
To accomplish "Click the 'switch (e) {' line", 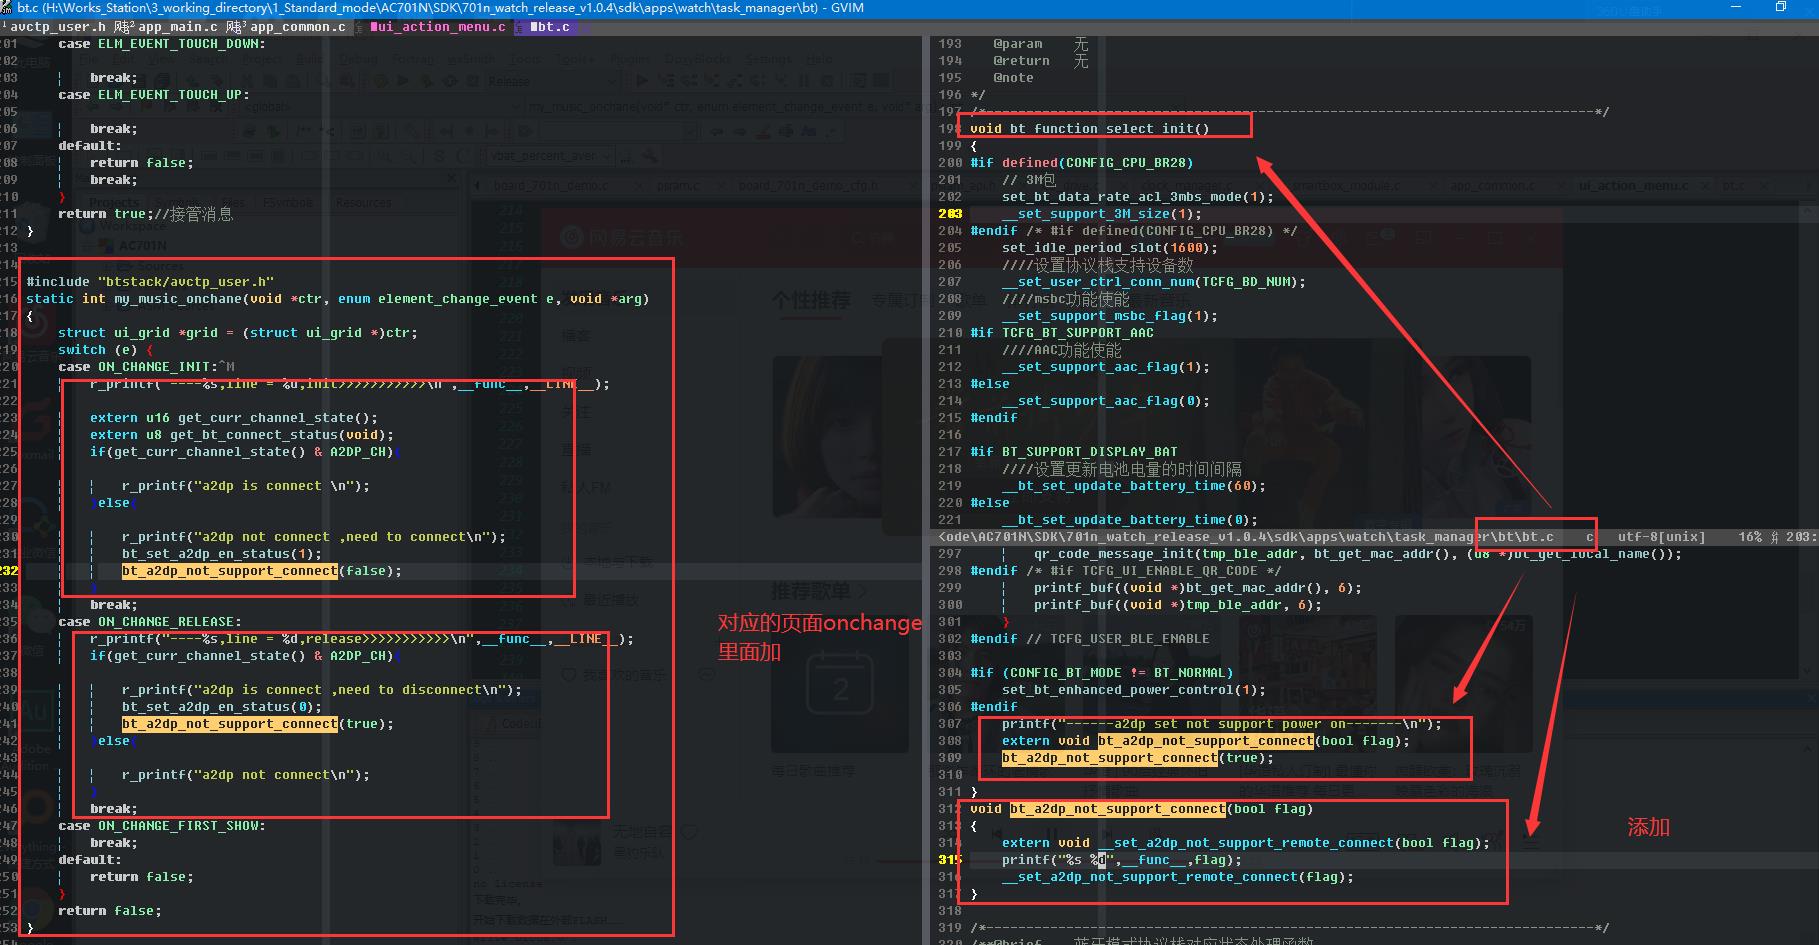I will (x=106, y=350).
